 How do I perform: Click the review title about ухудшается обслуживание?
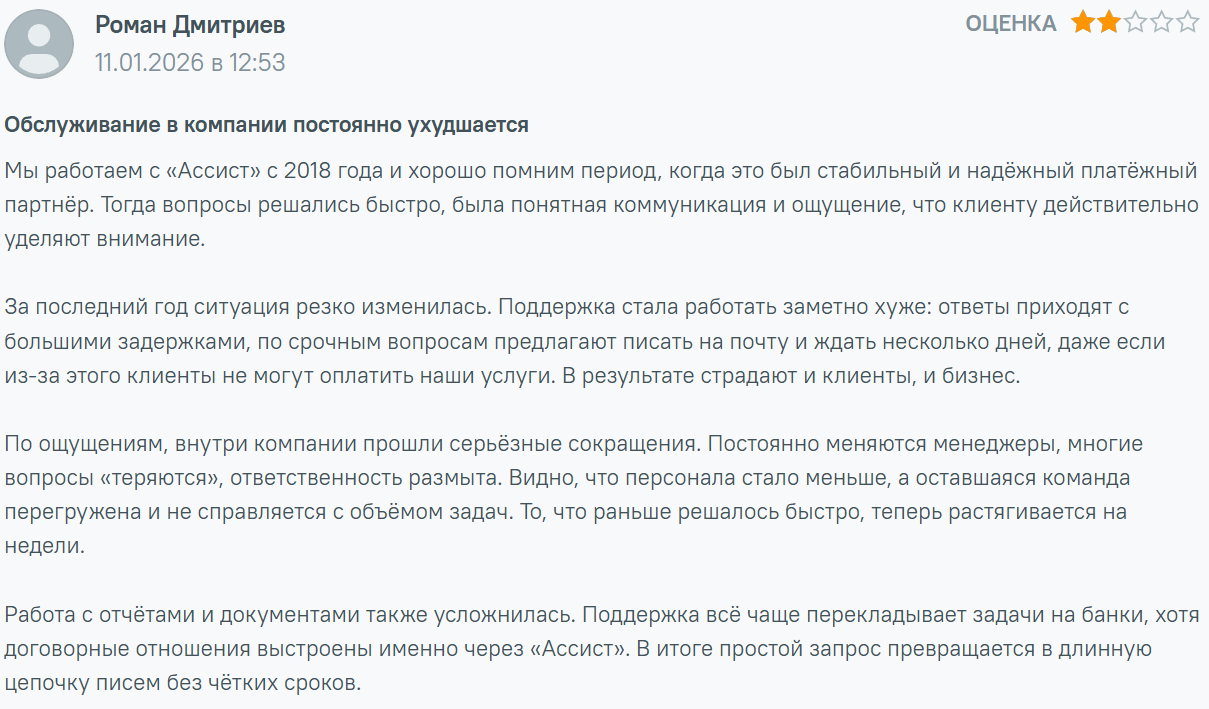pos(266,125)
